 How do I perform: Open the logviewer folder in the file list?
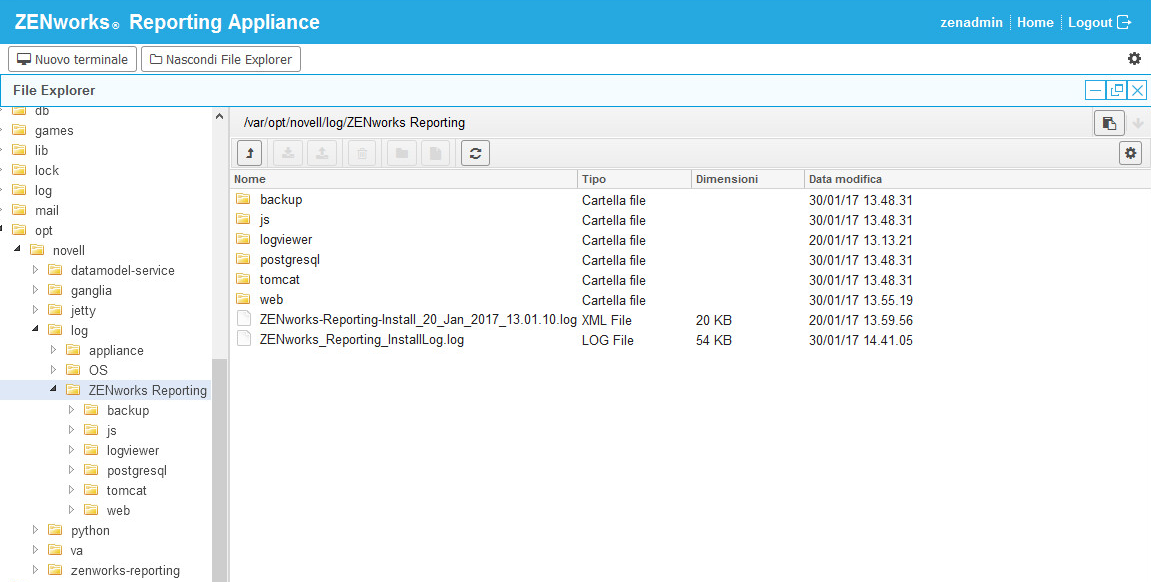(x=285, y=240)
